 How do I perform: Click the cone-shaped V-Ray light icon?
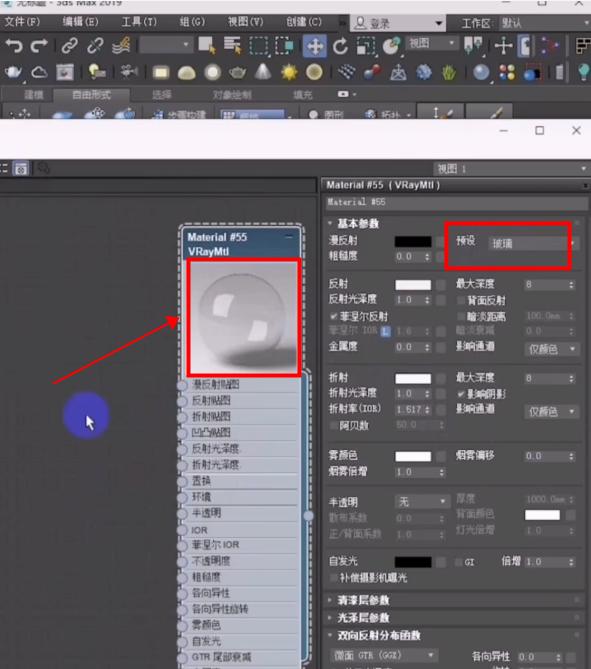coord(263,72)
